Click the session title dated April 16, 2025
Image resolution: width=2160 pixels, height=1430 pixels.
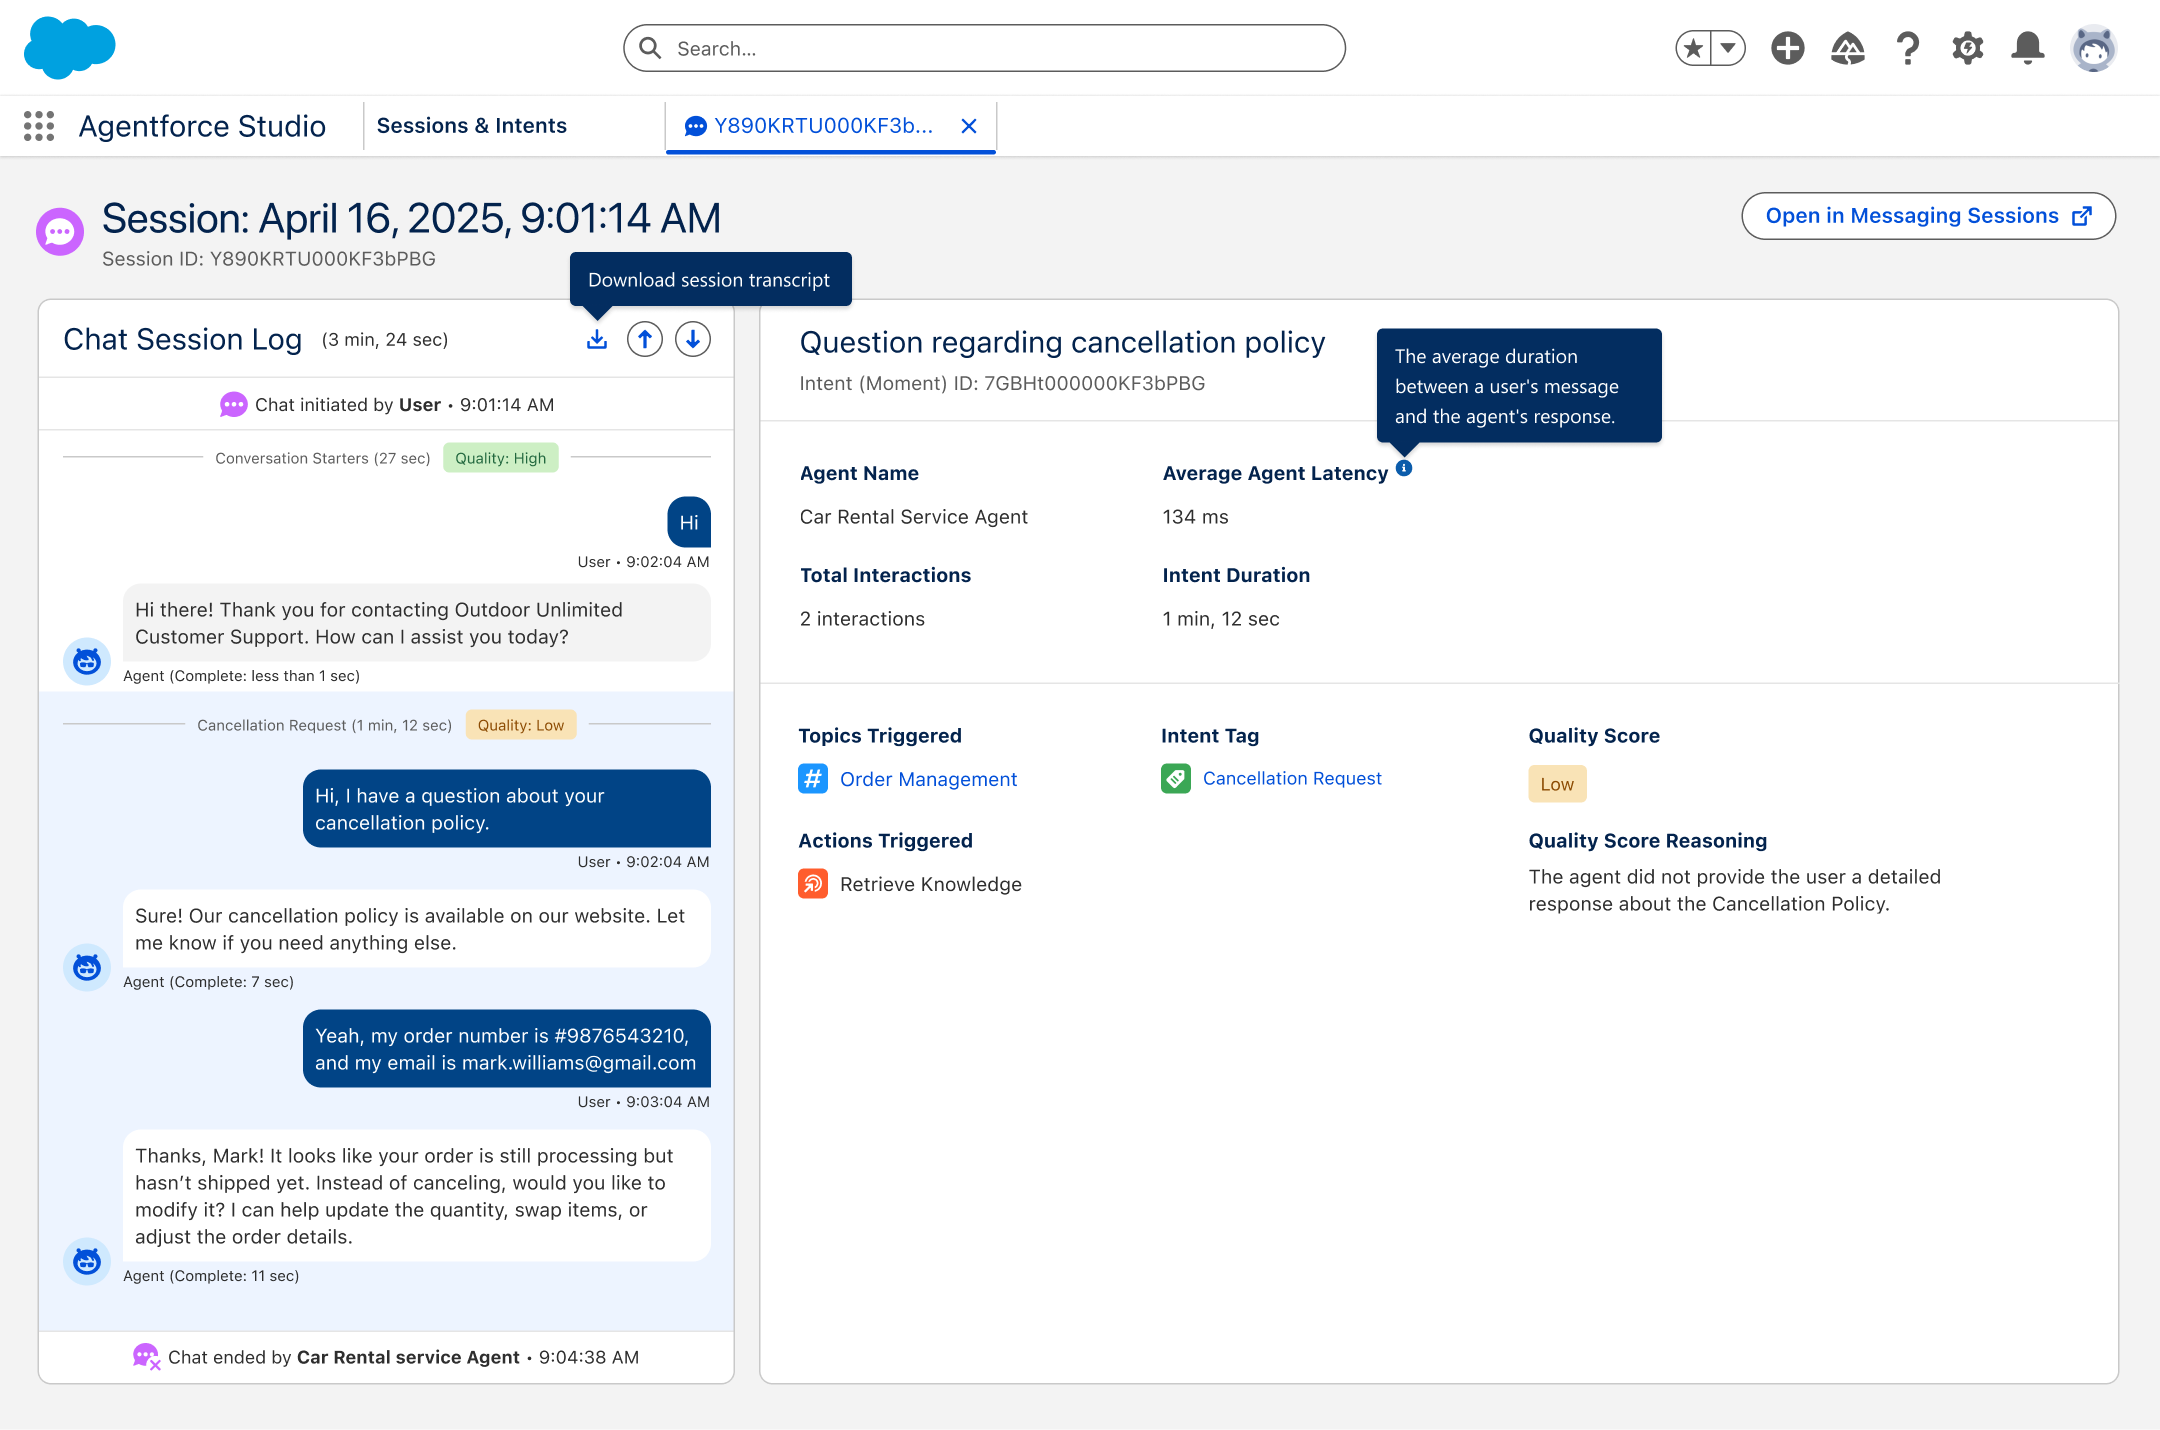(411, 218)
